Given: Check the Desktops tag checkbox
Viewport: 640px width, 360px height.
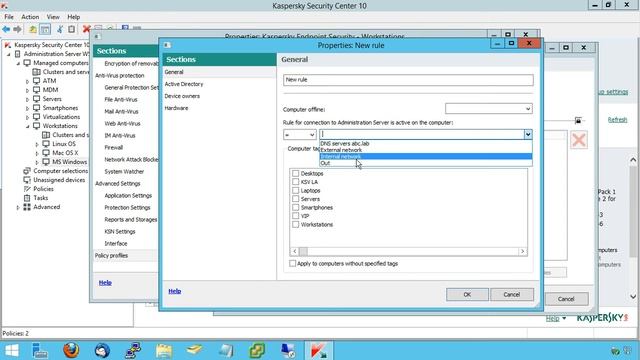Looking at the screenshot, I should 296,173.
